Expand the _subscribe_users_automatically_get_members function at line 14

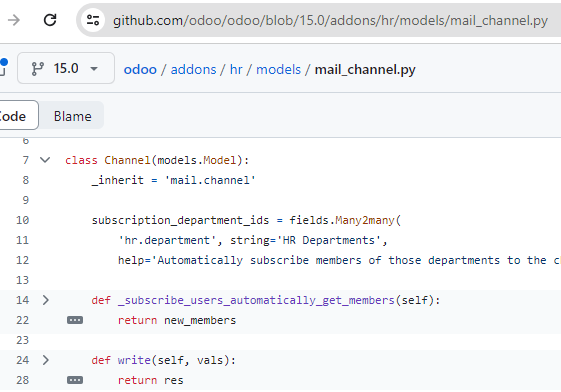(x=45, y=300)
